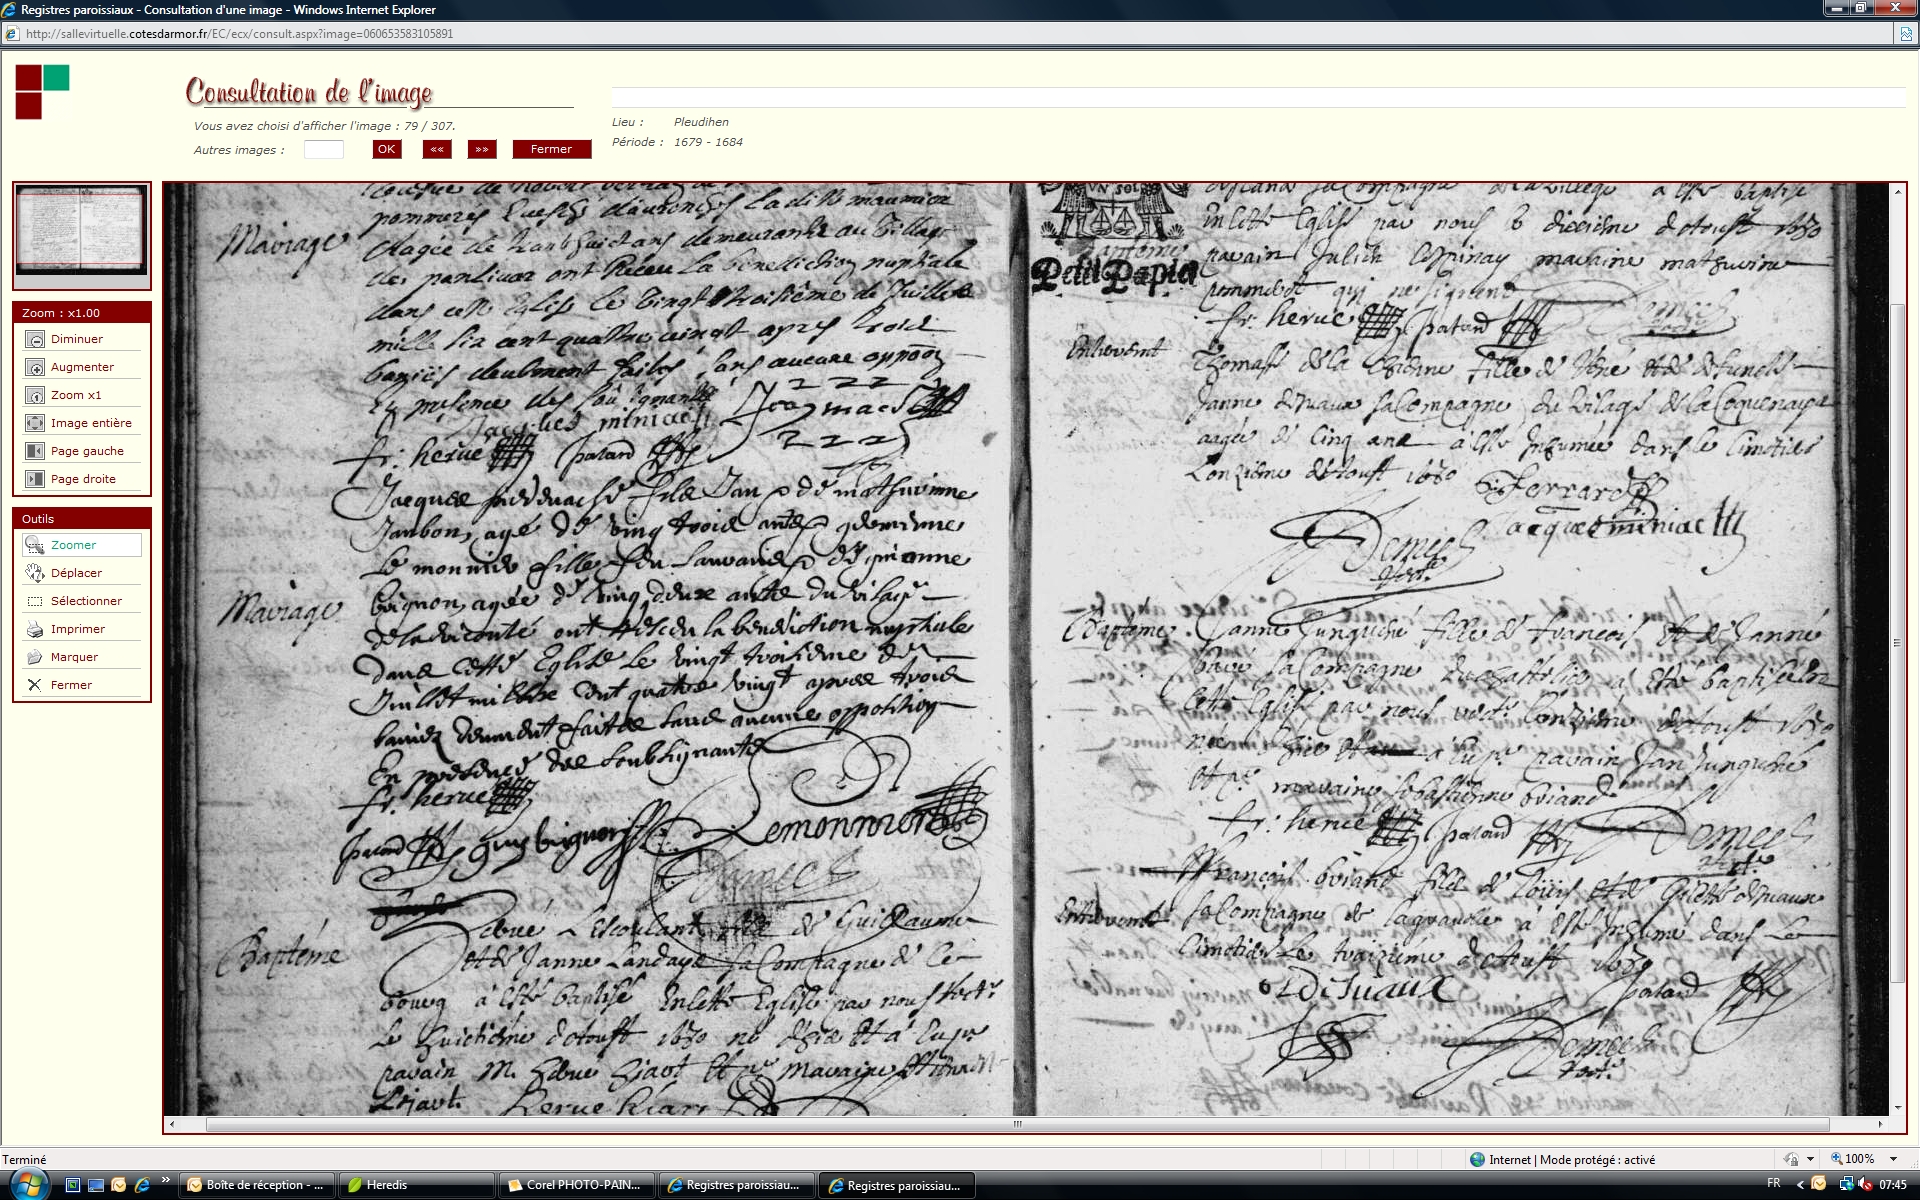Viewport: 1920px width, 1200px height.
Task: Go to the next image with »» button
Action: coord(482,149)
